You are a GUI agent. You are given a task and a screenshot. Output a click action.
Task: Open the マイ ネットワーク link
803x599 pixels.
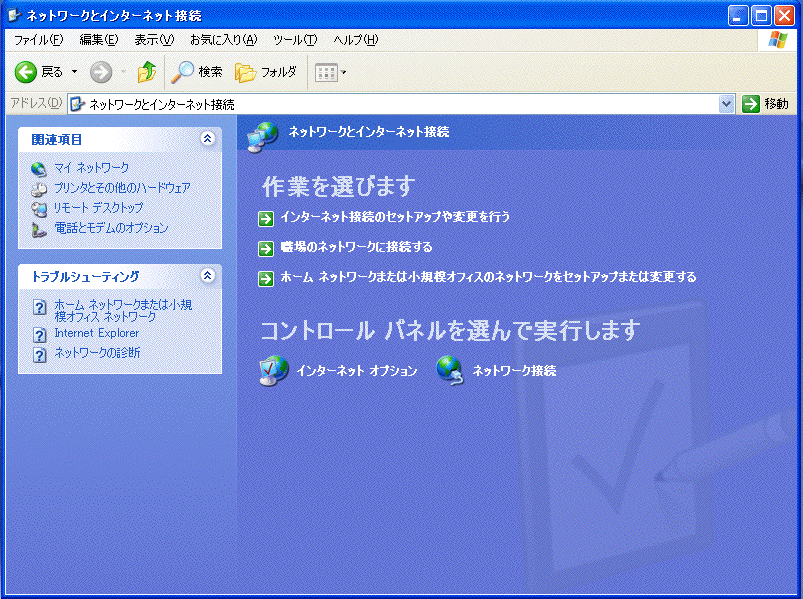coord(92,167)
